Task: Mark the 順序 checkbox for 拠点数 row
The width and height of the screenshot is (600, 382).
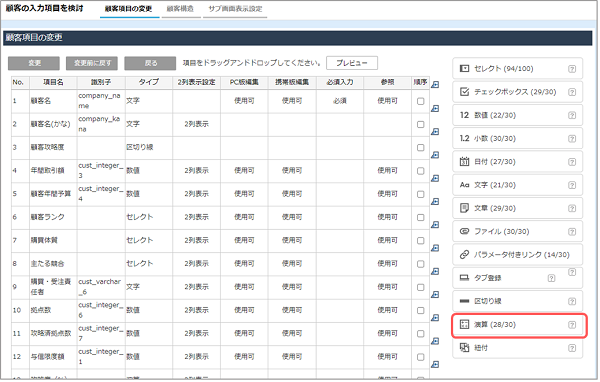Action: tap(421, 310)
